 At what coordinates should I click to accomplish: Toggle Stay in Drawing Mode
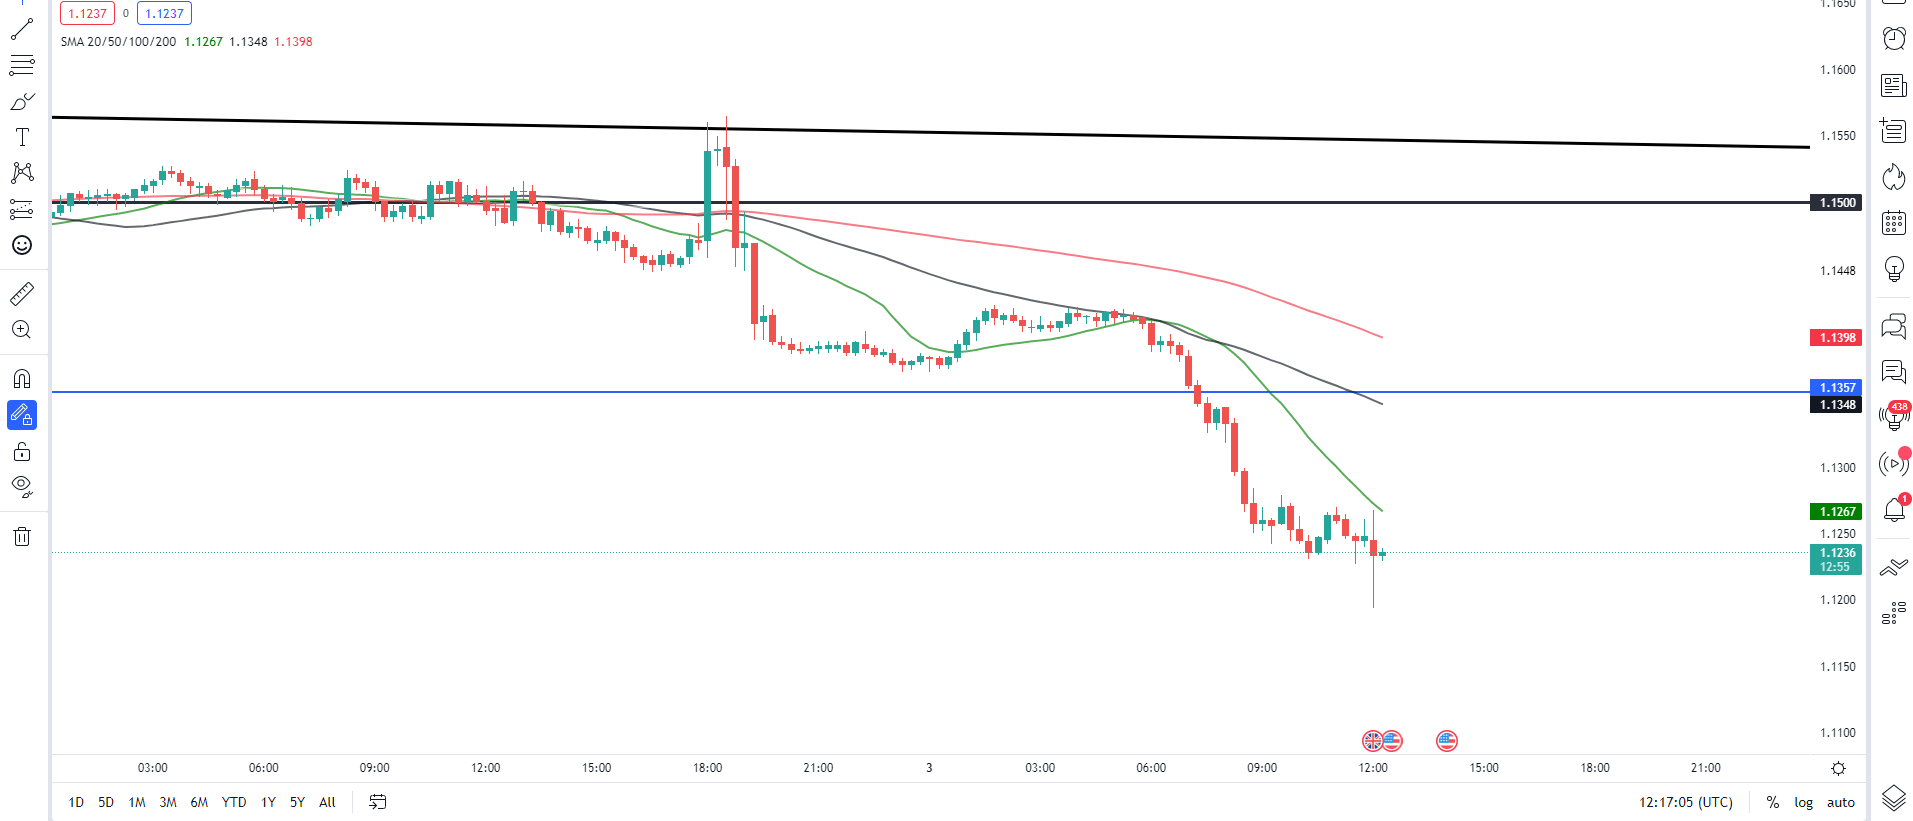(22, 415)
